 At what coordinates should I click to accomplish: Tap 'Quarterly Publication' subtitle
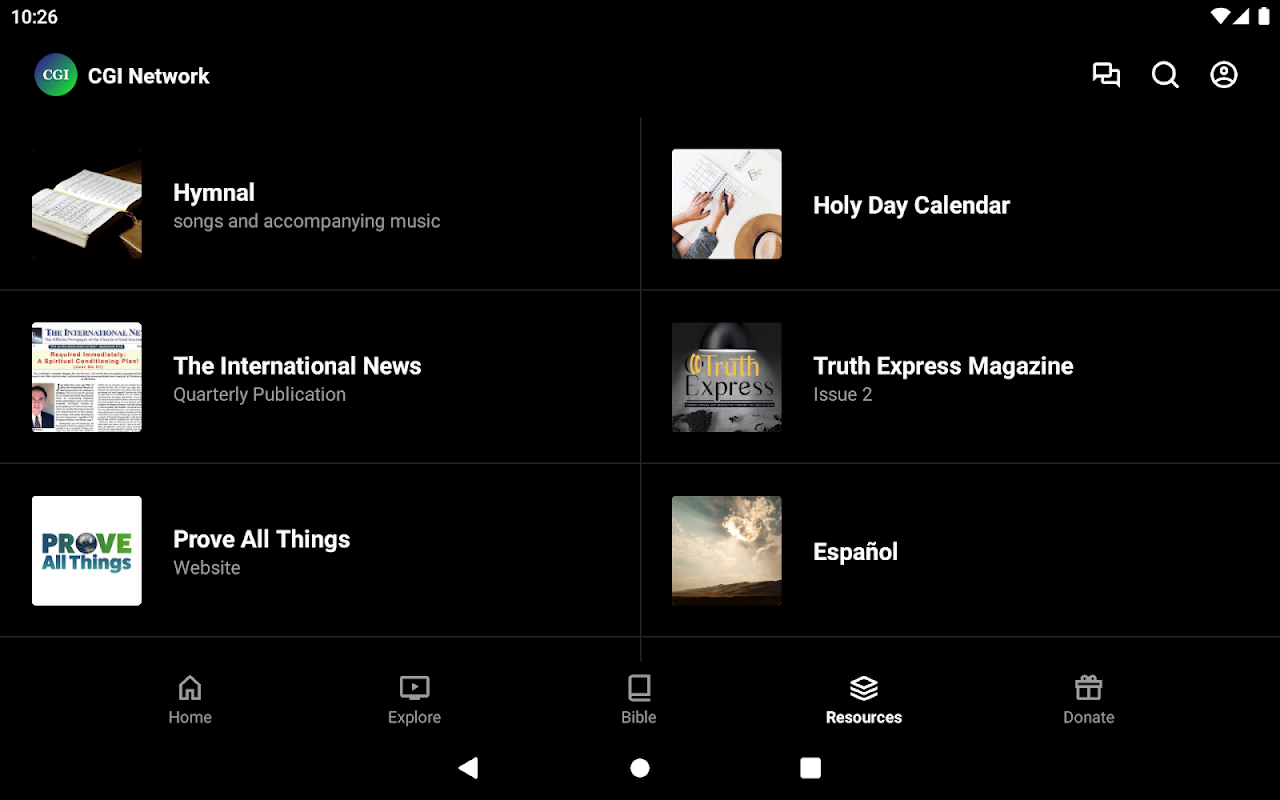(x=260, y=394)
